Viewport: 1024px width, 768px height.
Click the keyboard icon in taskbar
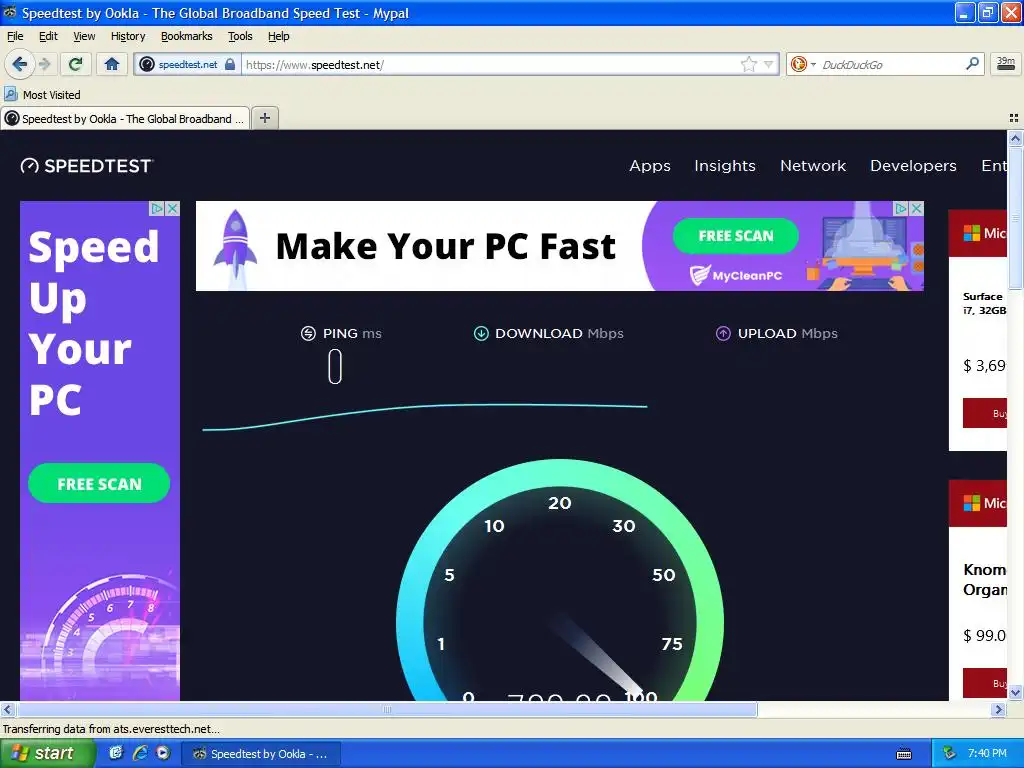click(x=904, y=754)
